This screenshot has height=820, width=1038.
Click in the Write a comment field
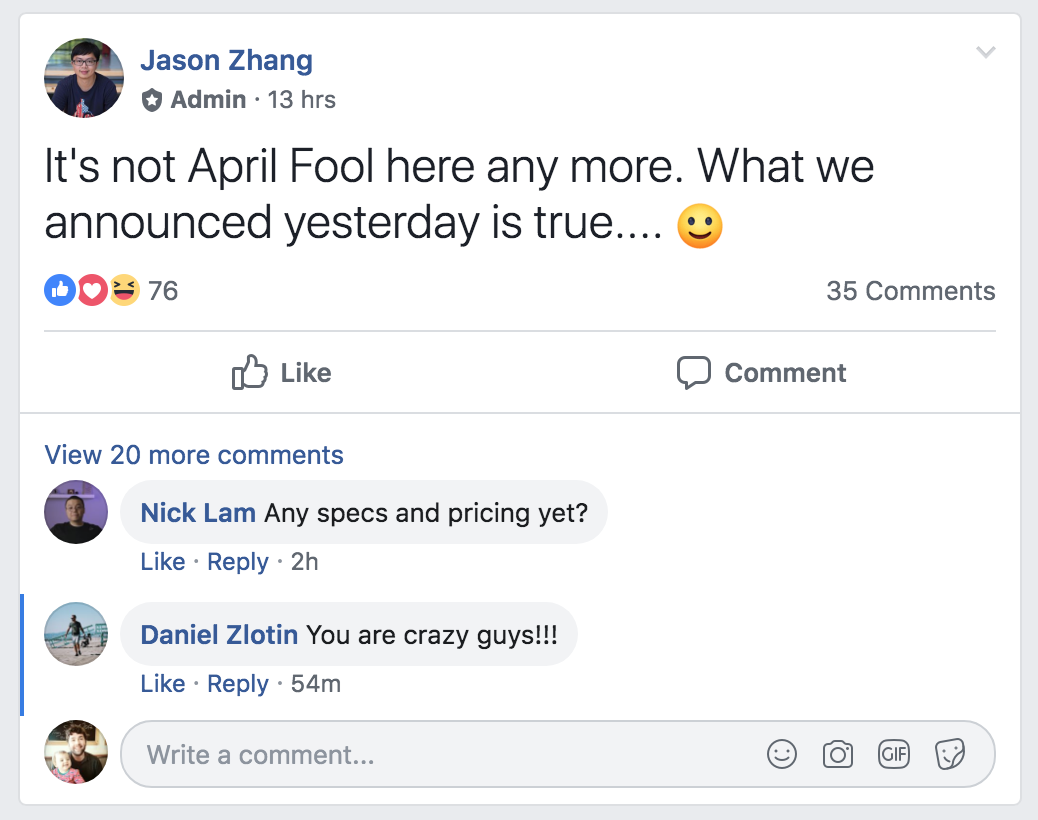pos(557,754)
